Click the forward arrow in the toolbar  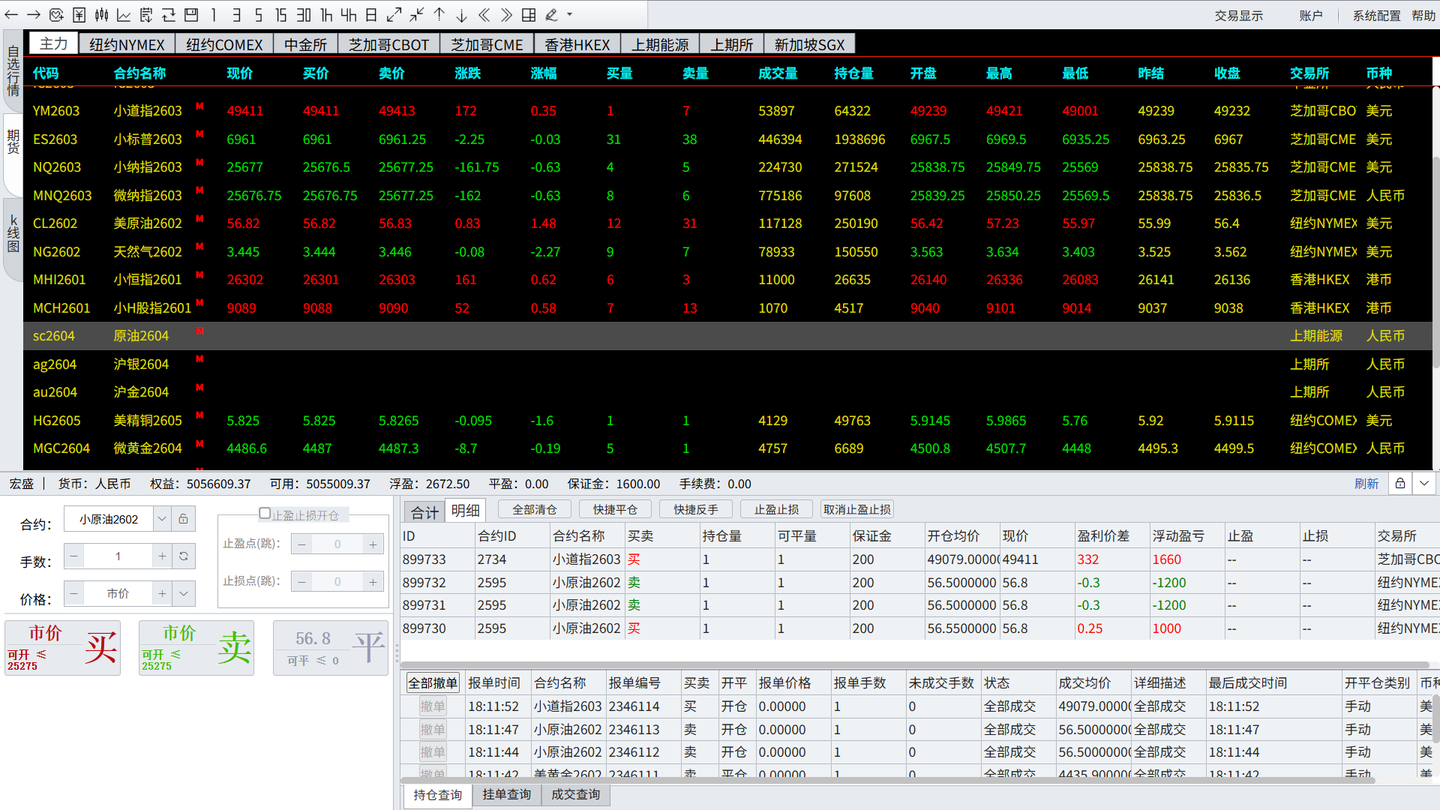33,15
